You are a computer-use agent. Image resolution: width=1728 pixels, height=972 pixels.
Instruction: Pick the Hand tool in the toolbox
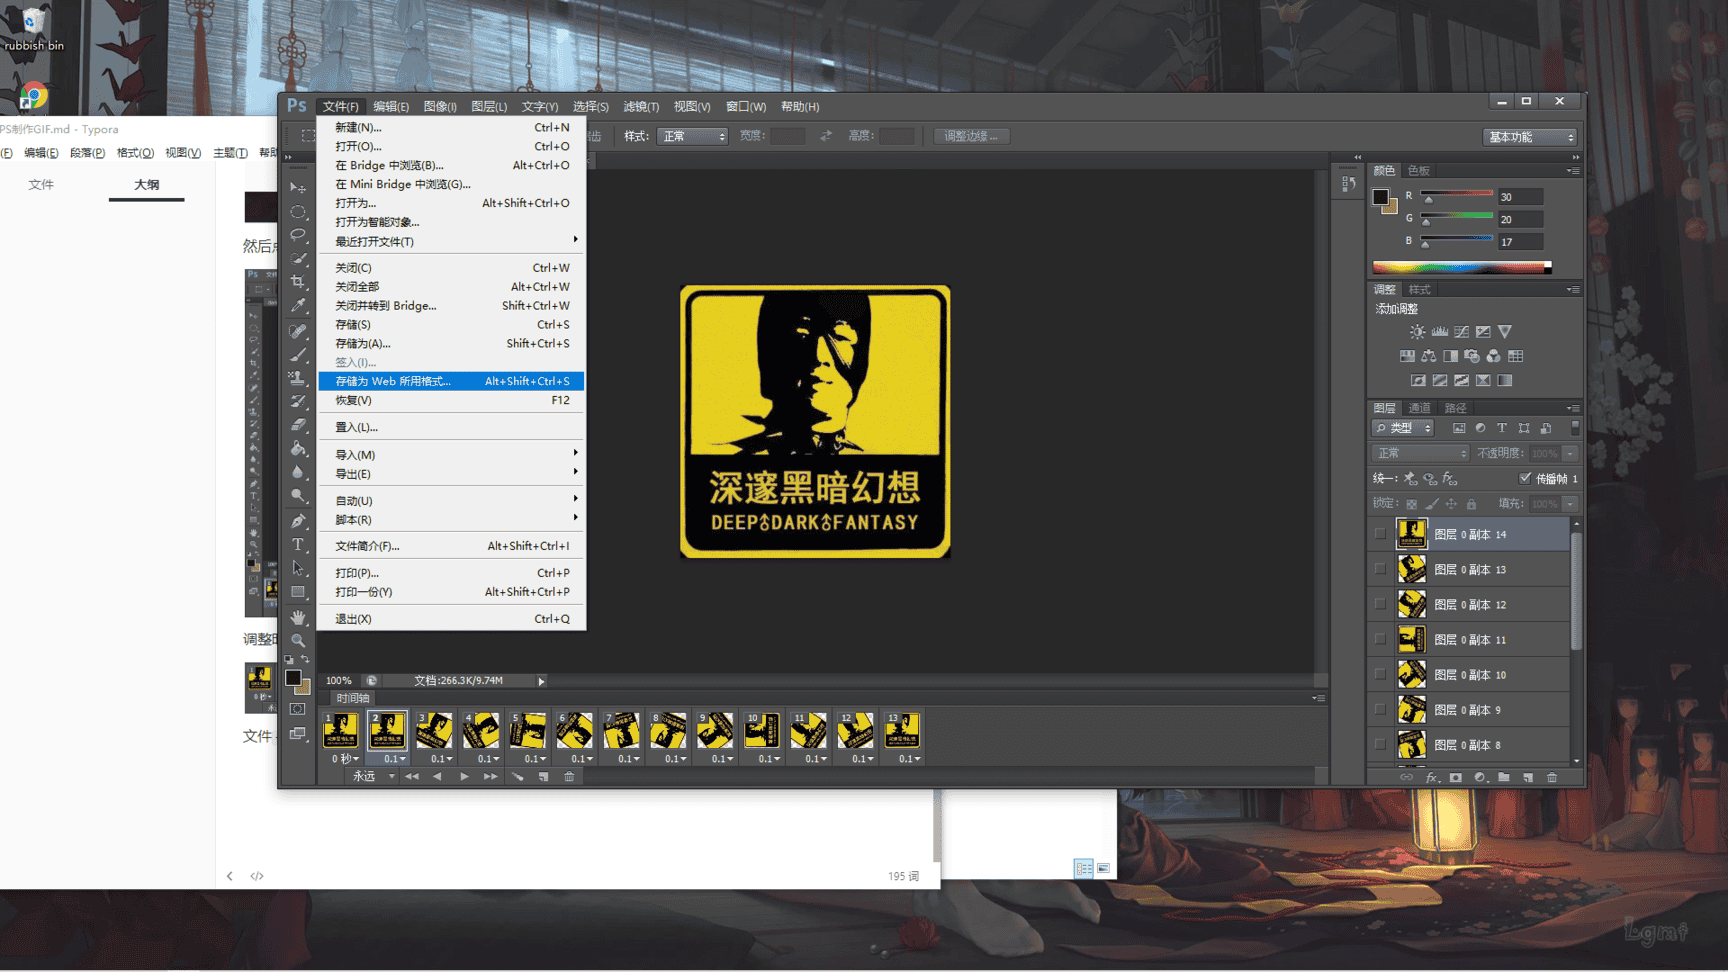[298, 618]
